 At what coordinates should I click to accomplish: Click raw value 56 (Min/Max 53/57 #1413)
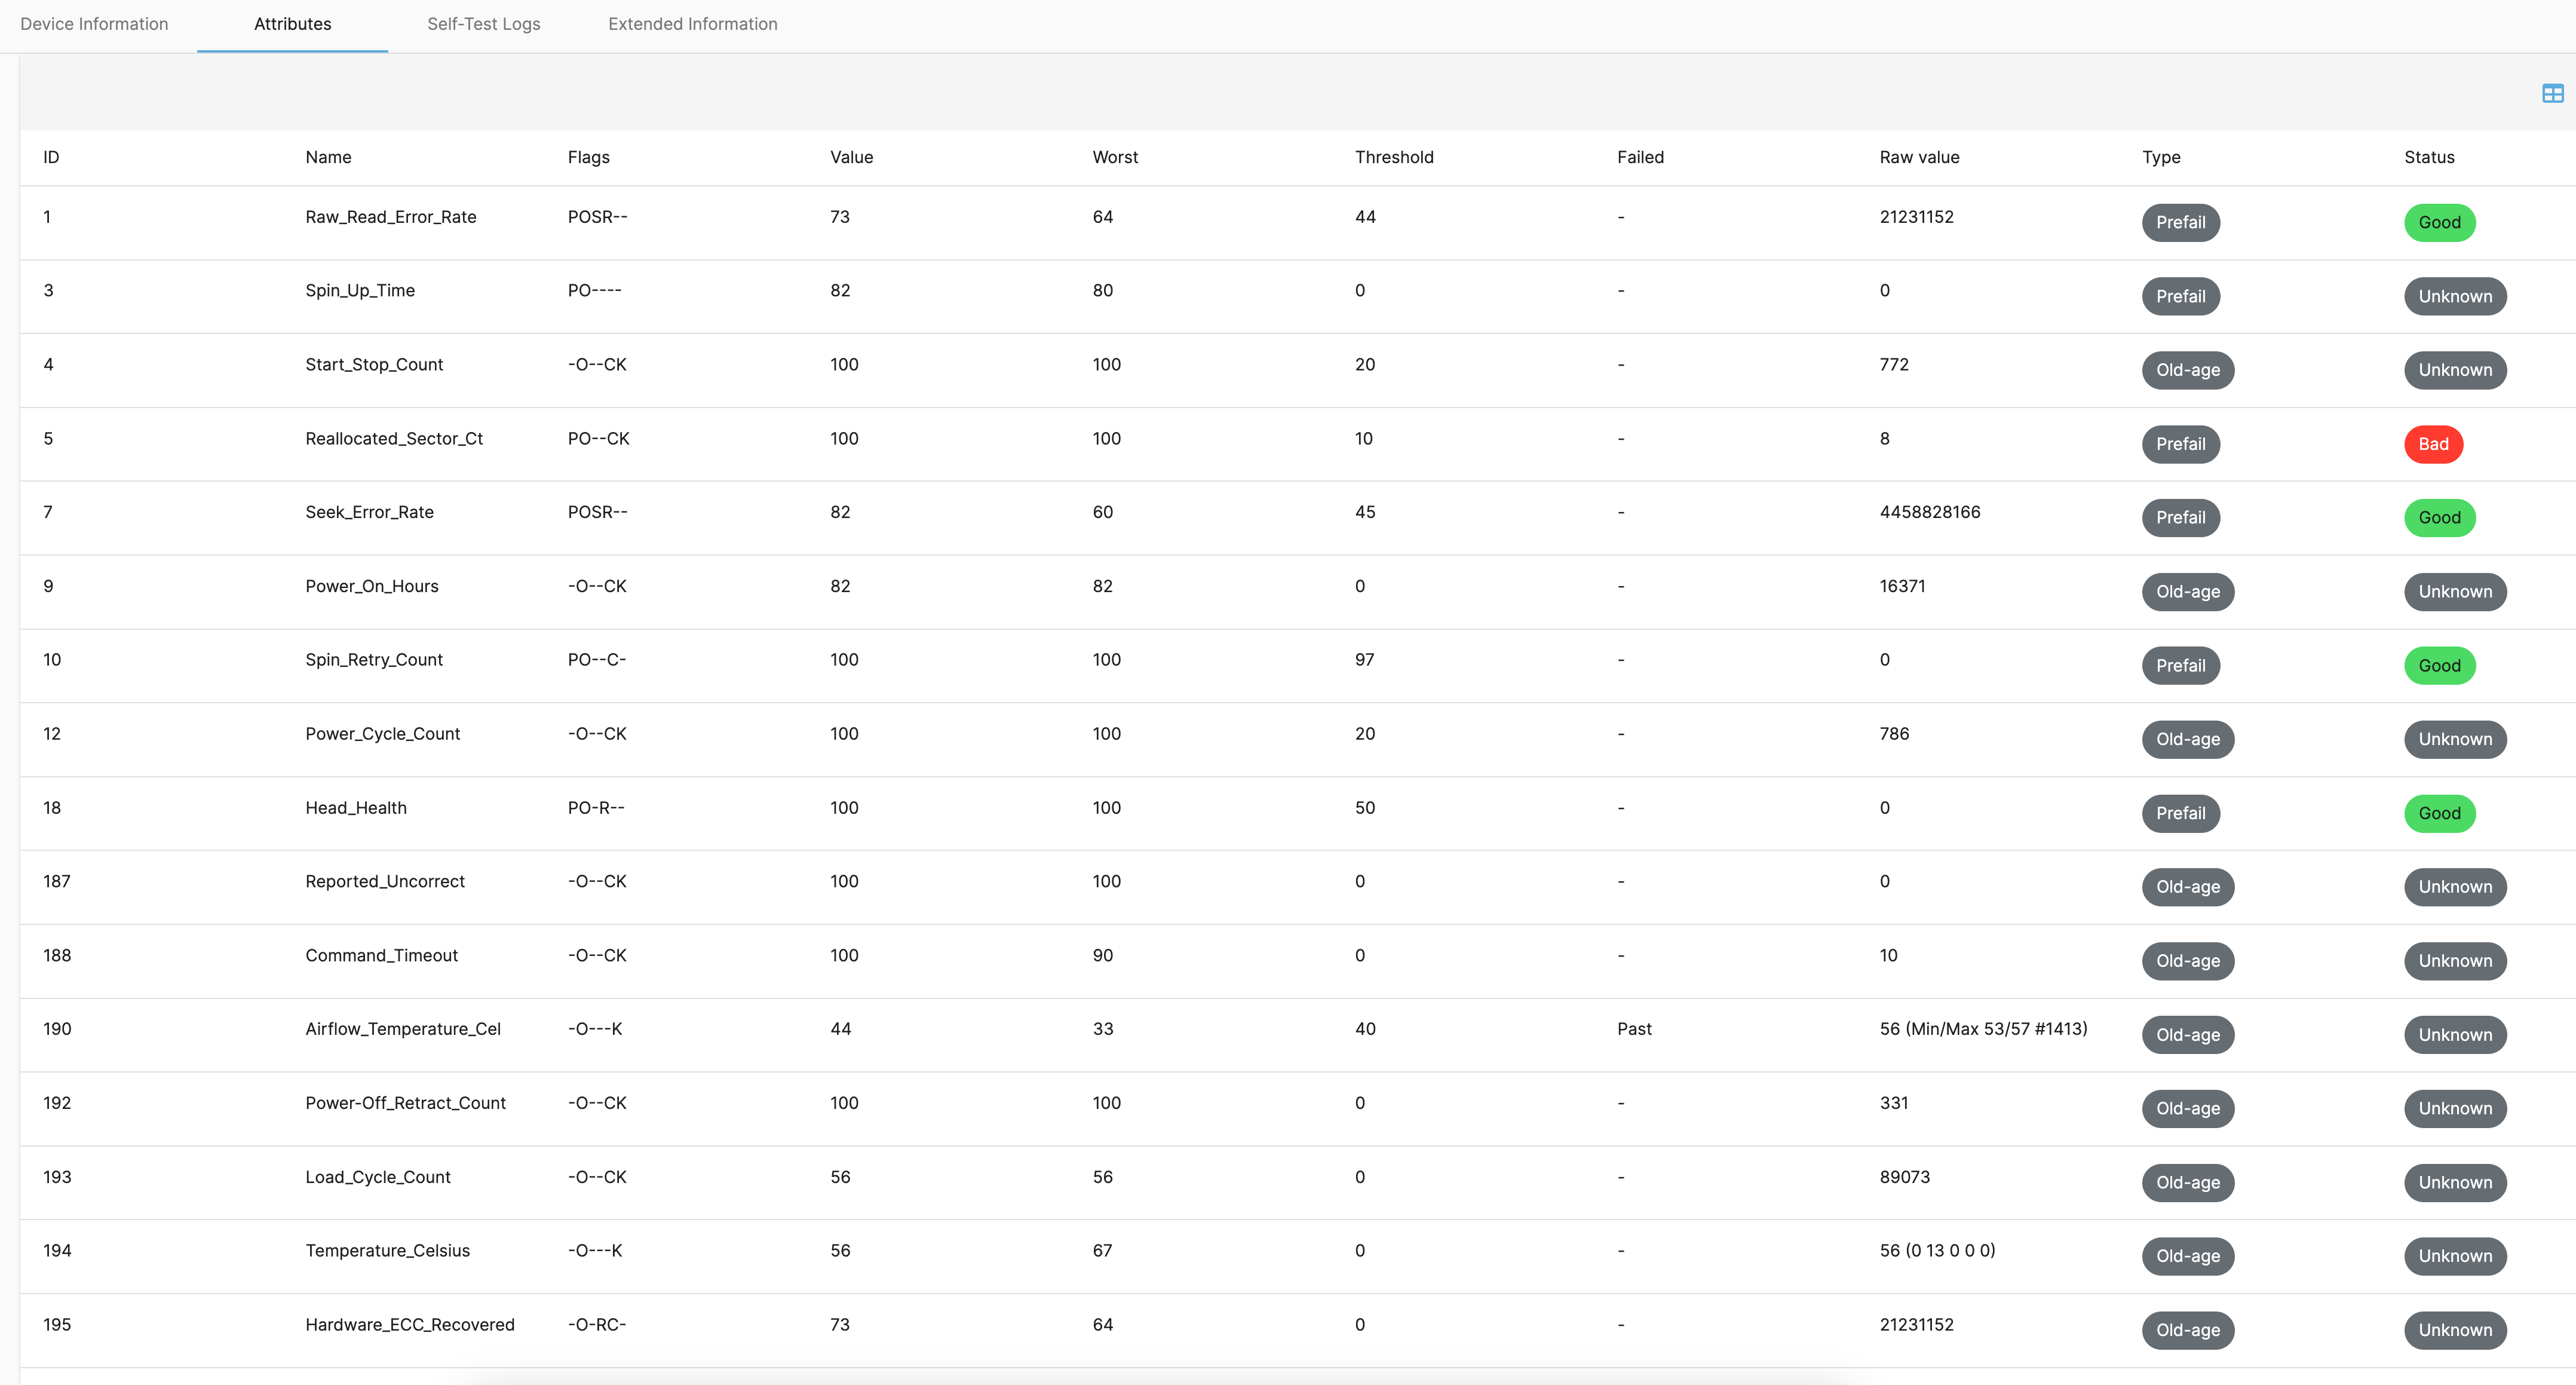pos(1983,1029)
